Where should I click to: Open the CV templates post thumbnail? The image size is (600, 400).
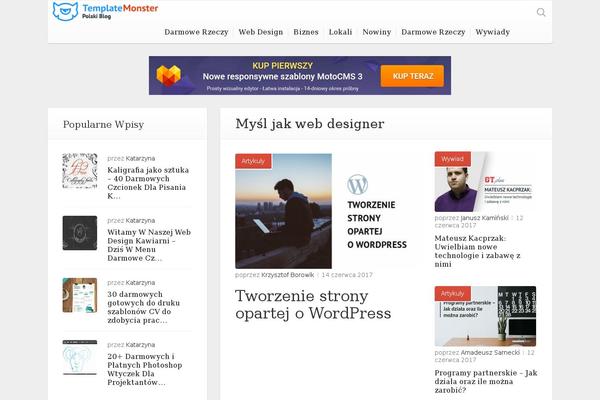tap(80, 295)
